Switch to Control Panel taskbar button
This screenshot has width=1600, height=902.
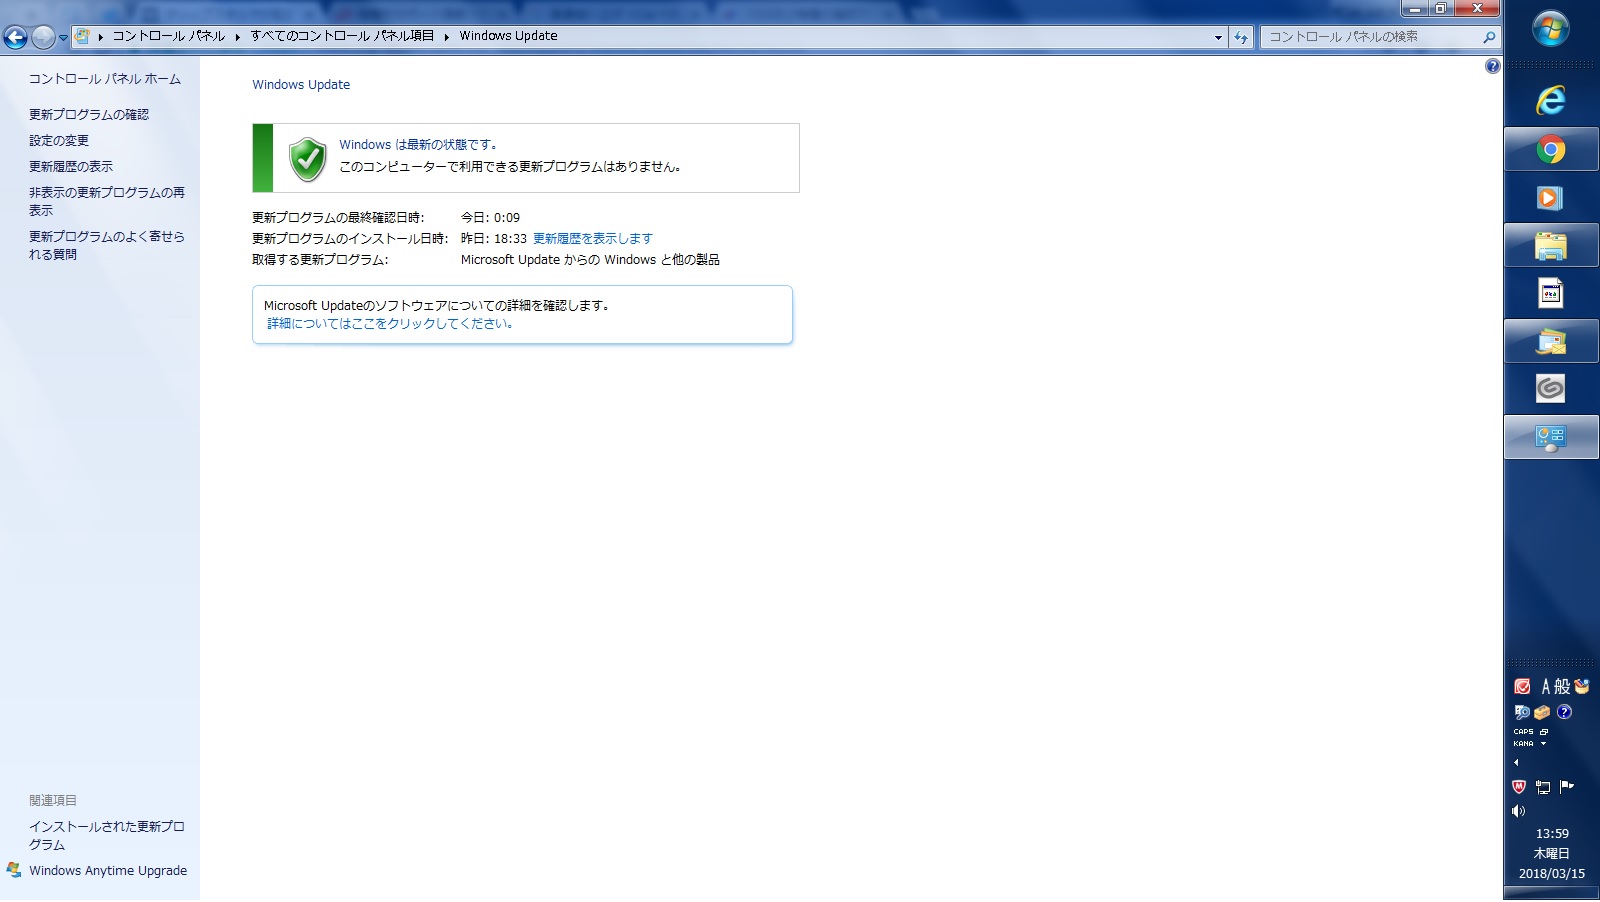click(1551, 438)
